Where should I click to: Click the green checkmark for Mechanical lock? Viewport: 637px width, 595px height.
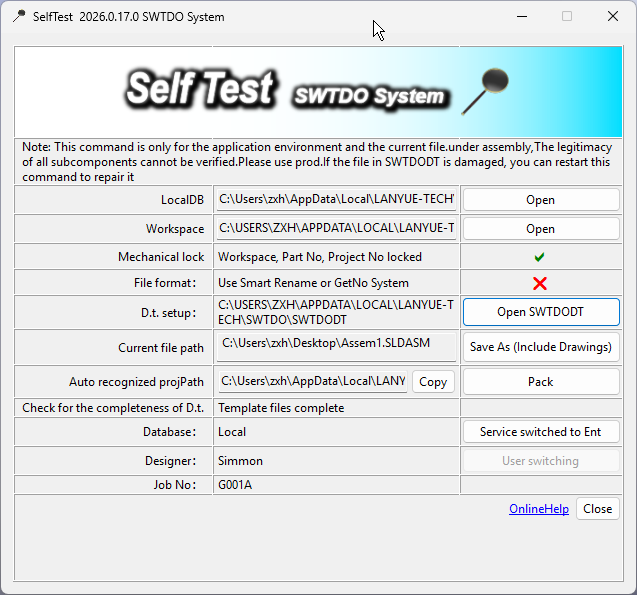[x=540, y=257]
